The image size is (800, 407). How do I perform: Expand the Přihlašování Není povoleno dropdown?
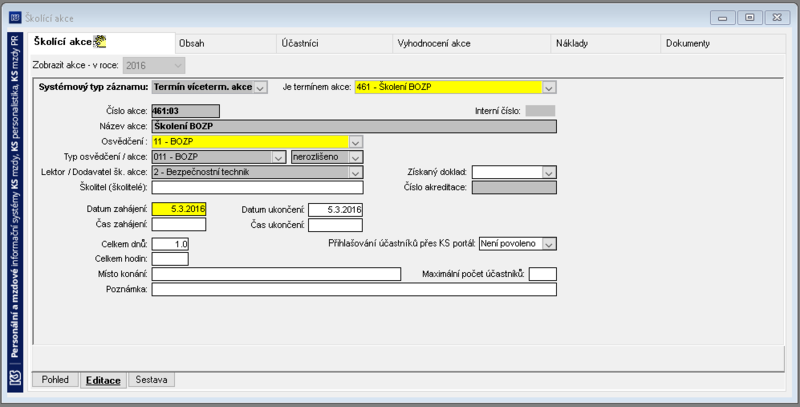pyautogui.click(x=548, y=244)
